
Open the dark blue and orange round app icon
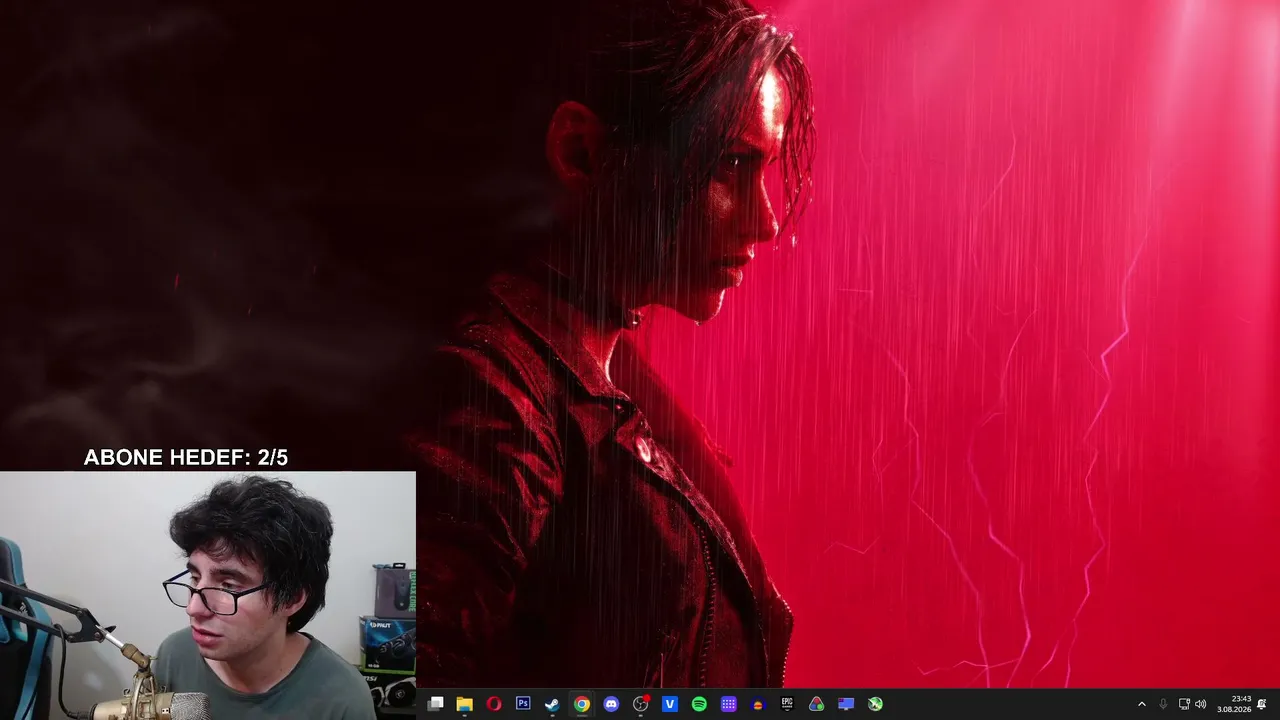click(x=758, y=704)
